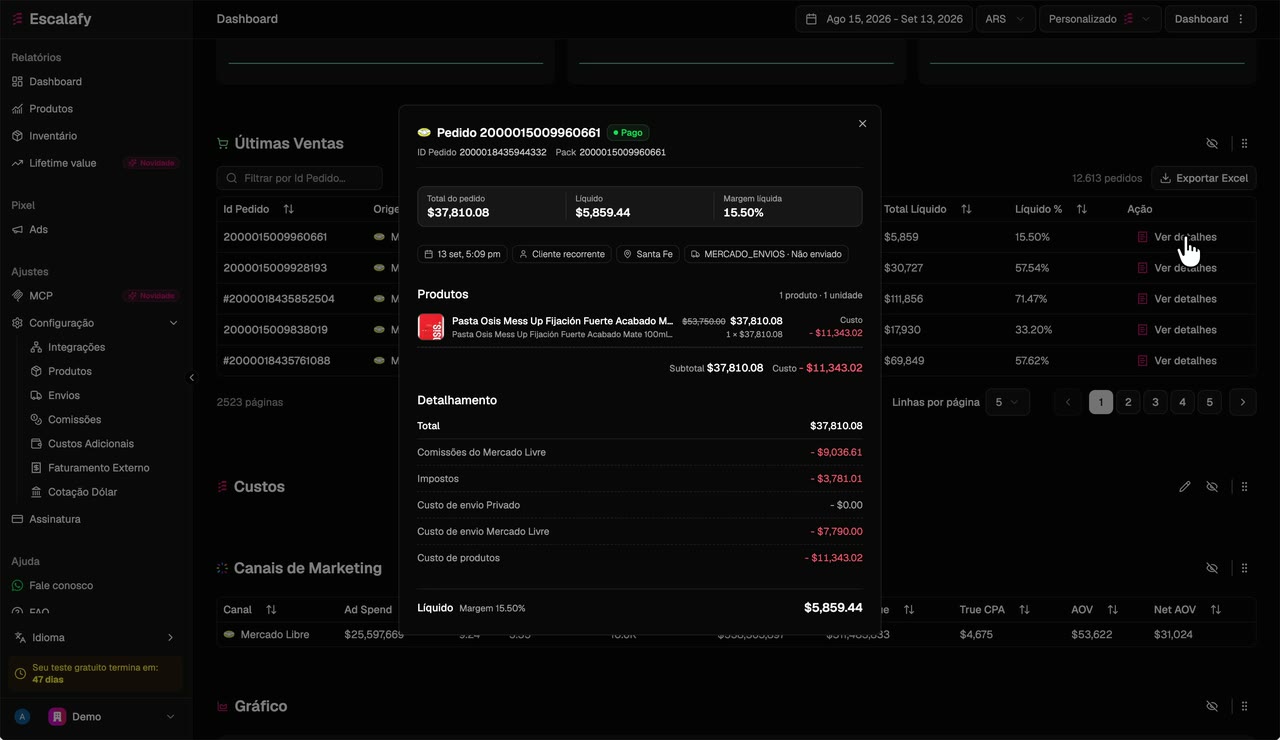The height and width of the screenshot is (740, 1280).
Task: Go to page 2 of results
Action: [1128, 402]
